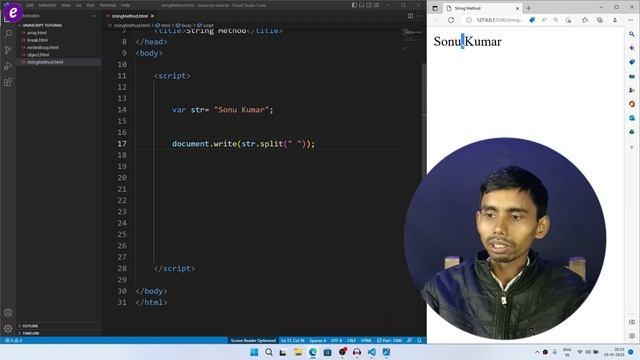This screenshot has width=640, height=360.
Task: Toggle the secondary side bar layout button
Action: pos(369,5)
